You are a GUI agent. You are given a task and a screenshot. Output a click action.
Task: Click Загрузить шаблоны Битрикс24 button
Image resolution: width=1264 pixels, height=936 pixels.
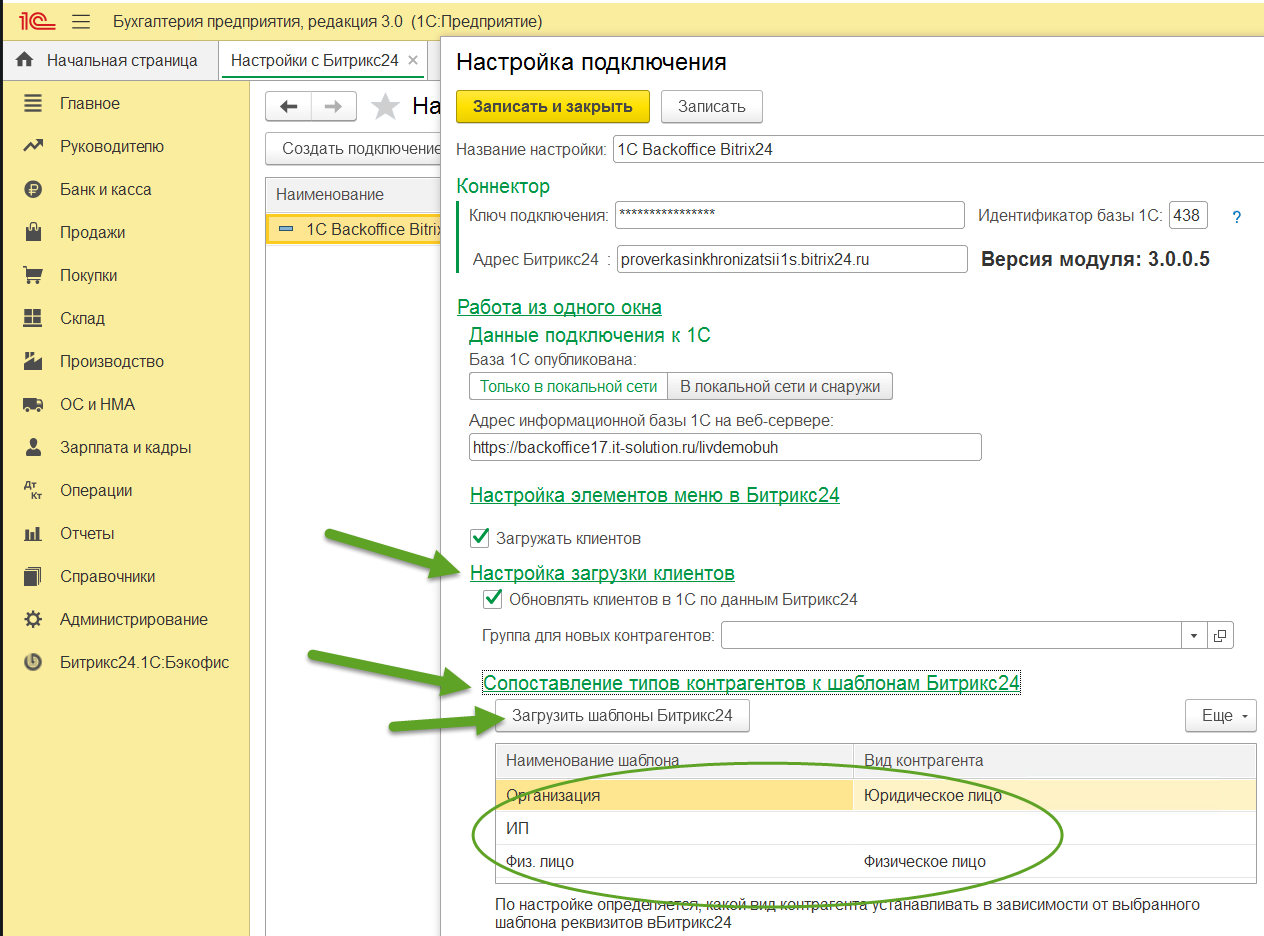point(622,716)
